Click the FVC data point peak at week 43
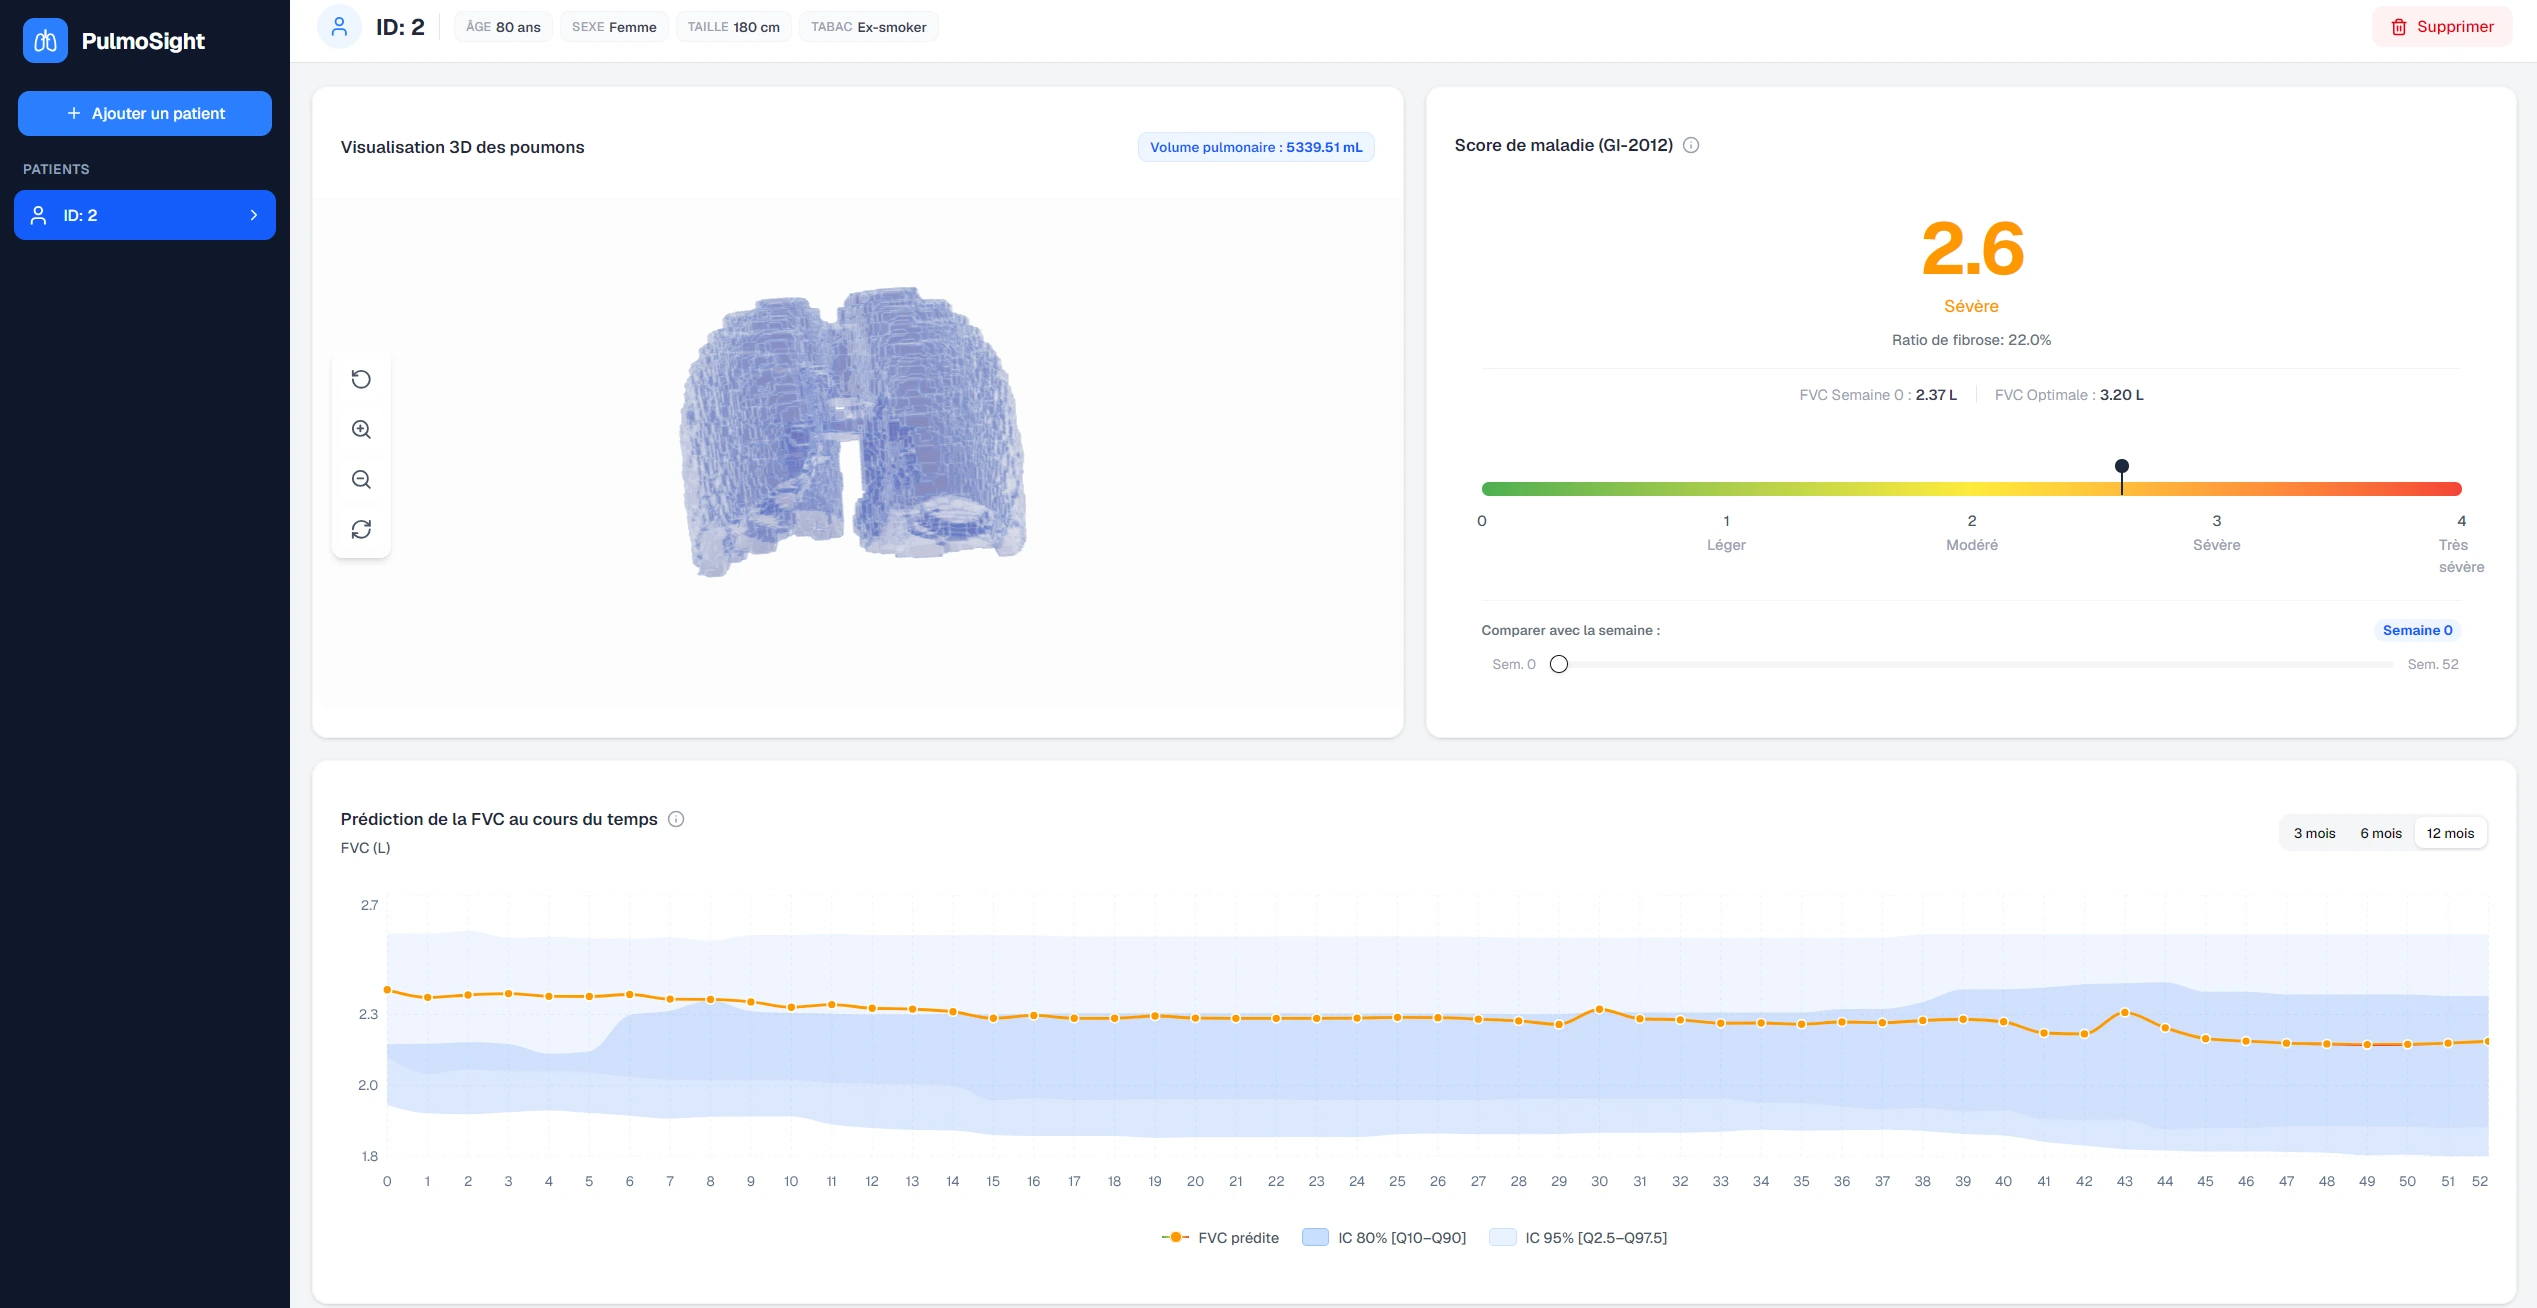The width and height of the screenshot is (2537, 1308). tap(2124, 1012)
